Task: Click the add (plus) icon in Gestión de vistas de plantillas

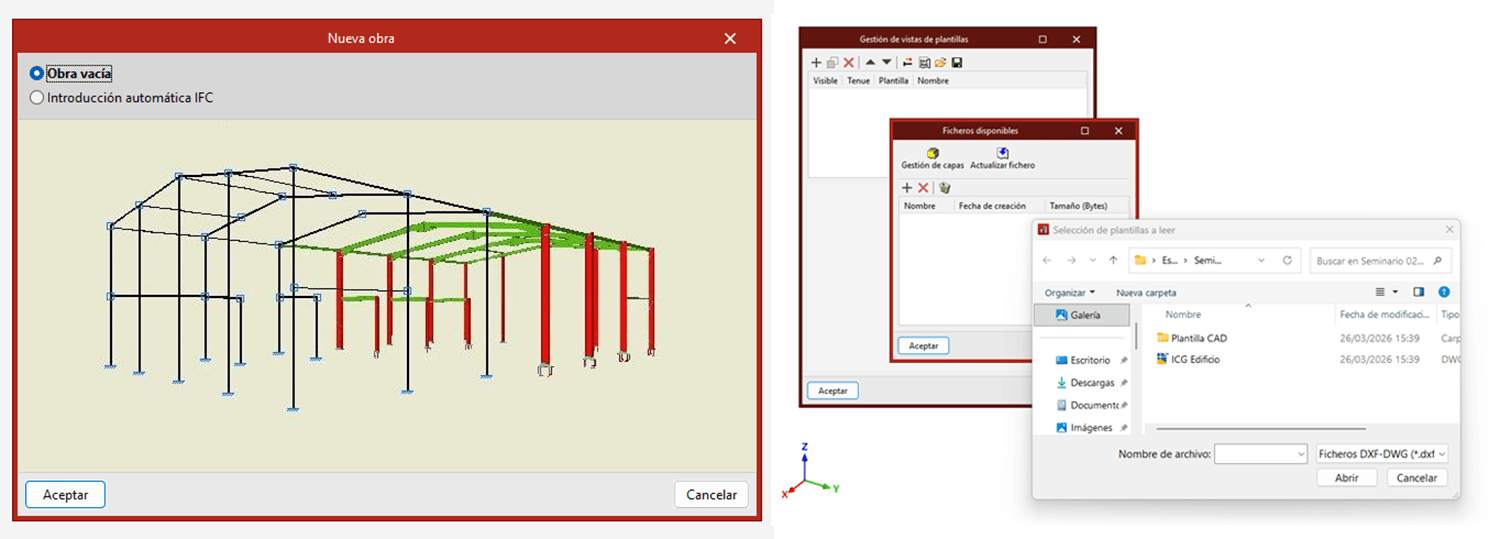Action: point(816,62)
